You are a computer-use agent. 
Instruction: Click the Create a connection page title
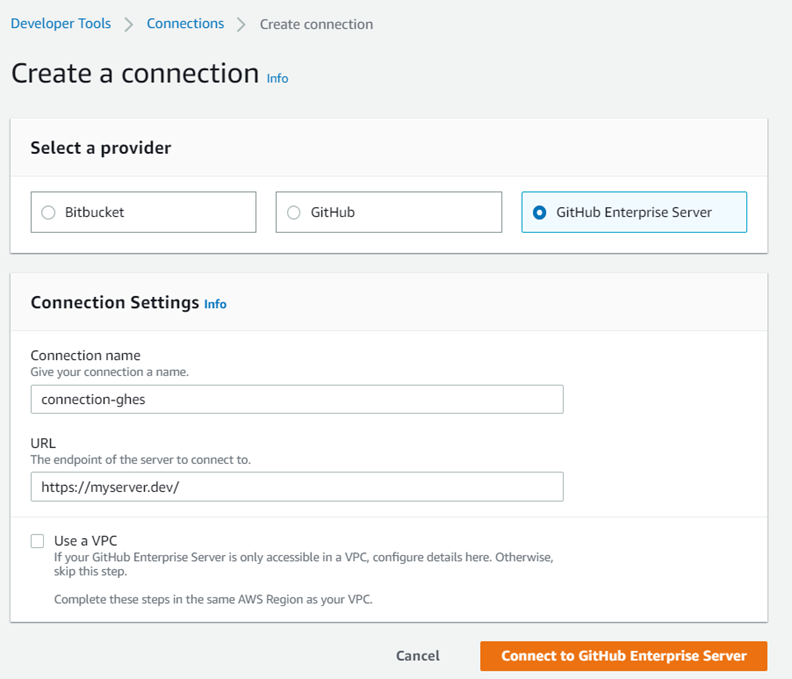[134, 73]
